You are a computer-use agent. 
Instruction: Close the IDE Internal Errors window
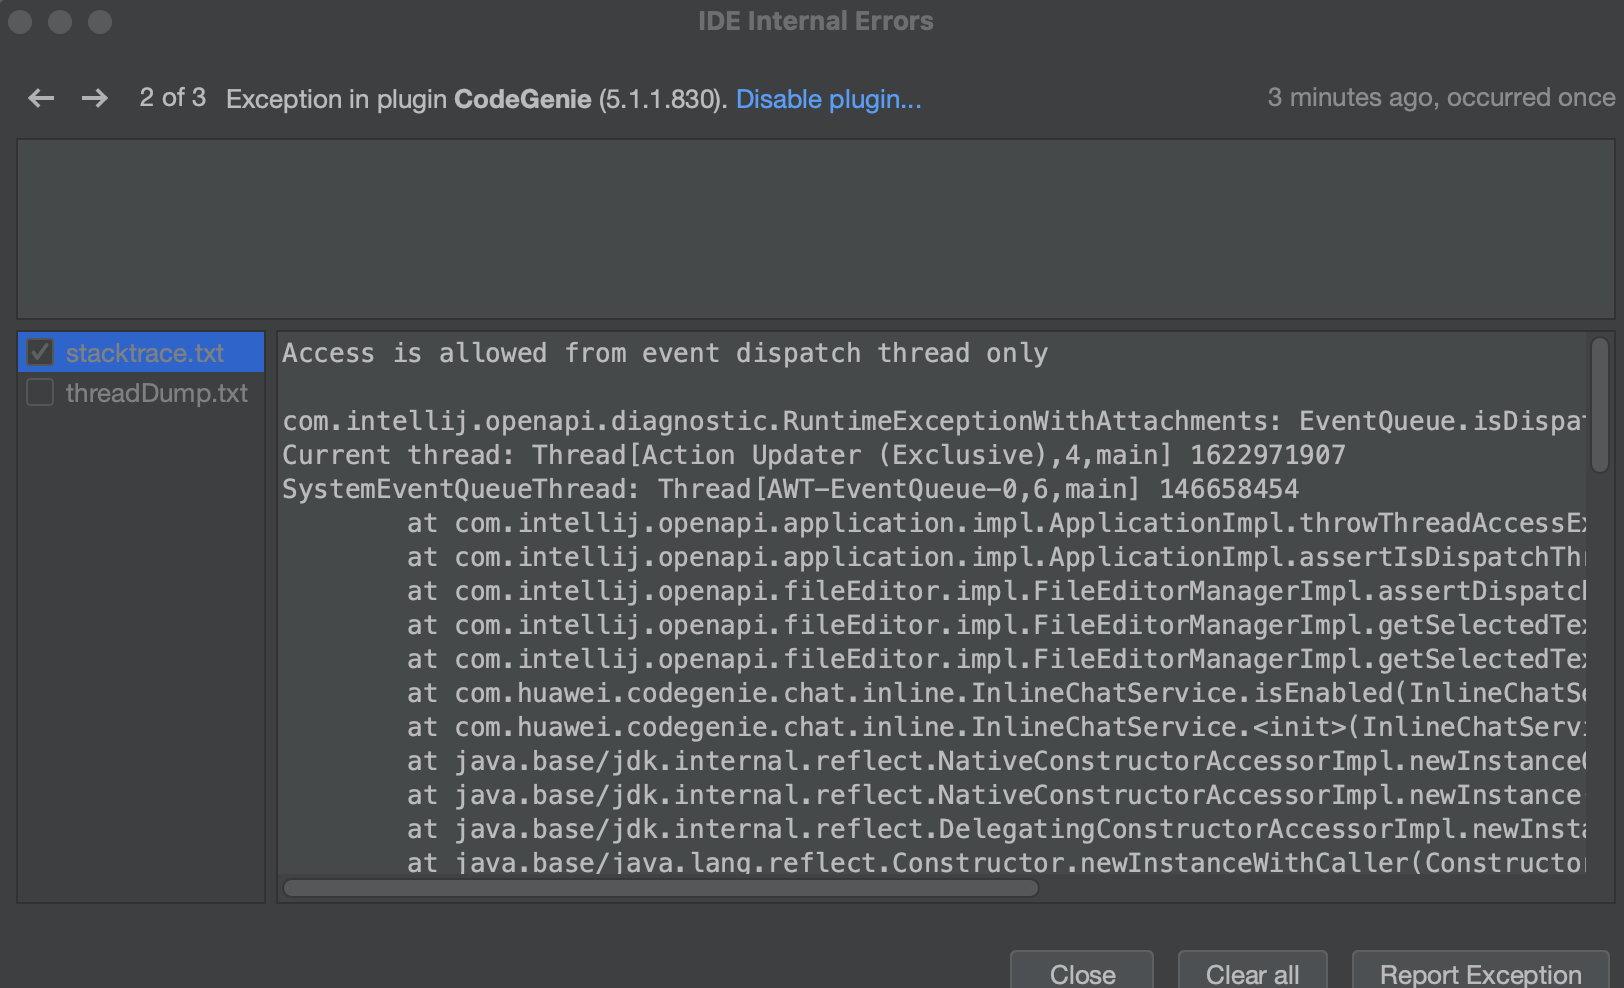20,22
